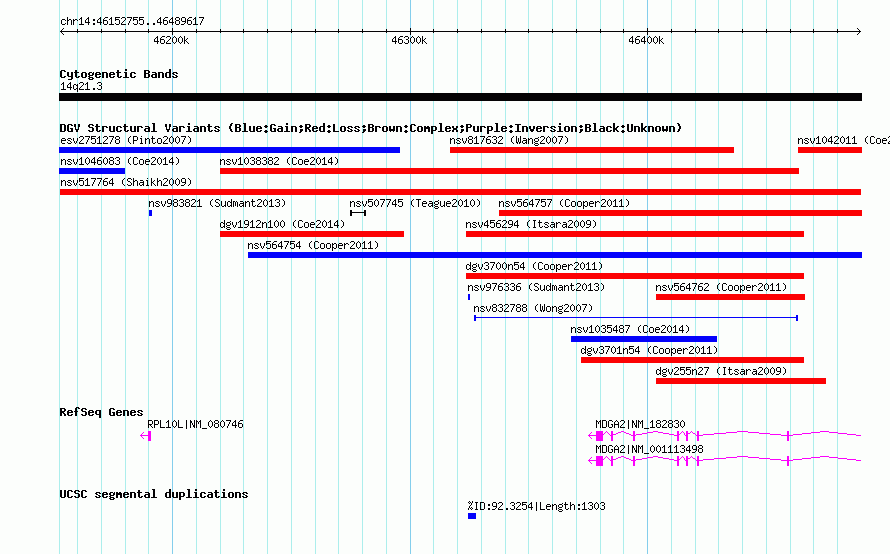Click the nsv832788 (Wong2007) thin blue line

pyautogui.click(x=636, y=318)
